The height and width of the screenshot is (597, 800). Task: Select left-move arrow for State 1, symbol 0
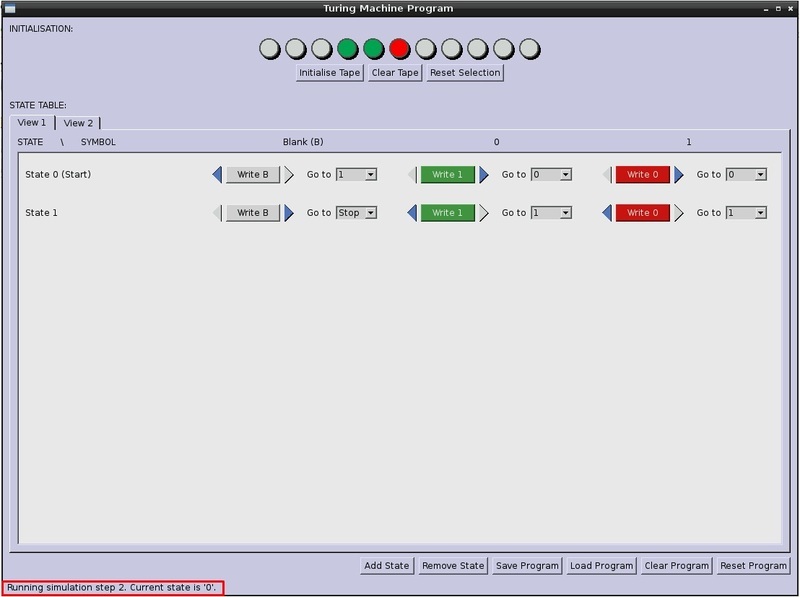coord(412,213)
